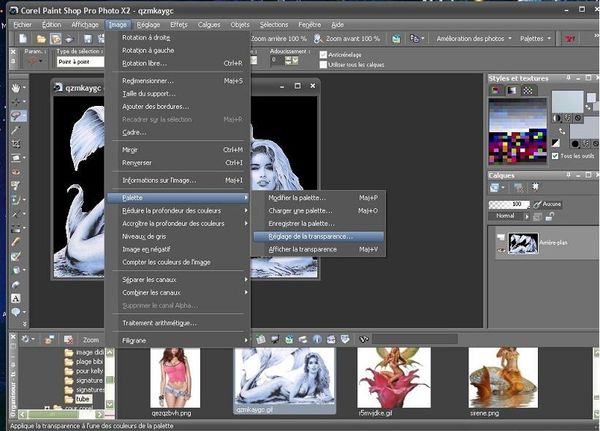Click the Zoom arrière 100 % button
The height and width of the screenshot is (431, 600).
tap(279, 39)
